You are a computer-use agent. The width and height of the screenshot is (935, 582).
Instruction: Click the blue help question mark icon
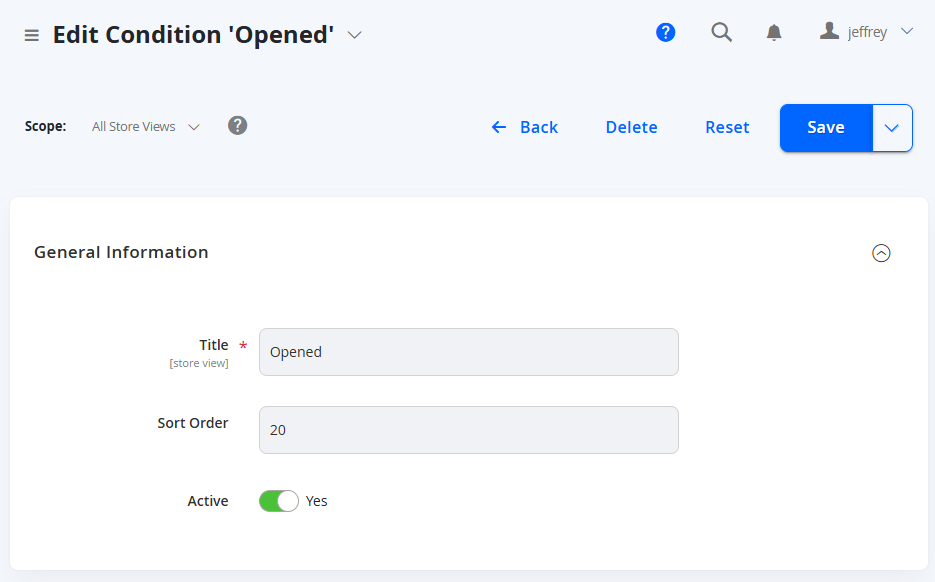[x=665, y=32]
